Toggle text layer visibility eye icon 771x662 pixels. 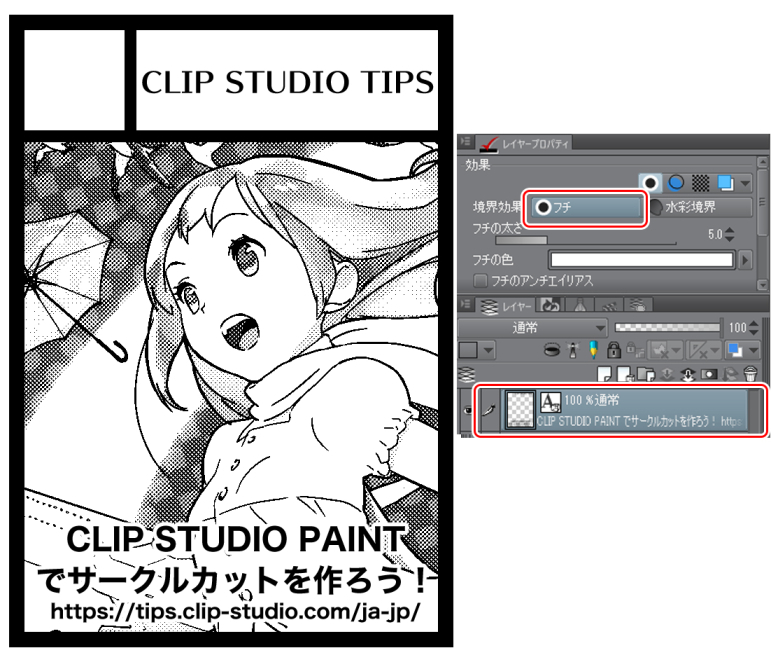click(468, 410)
